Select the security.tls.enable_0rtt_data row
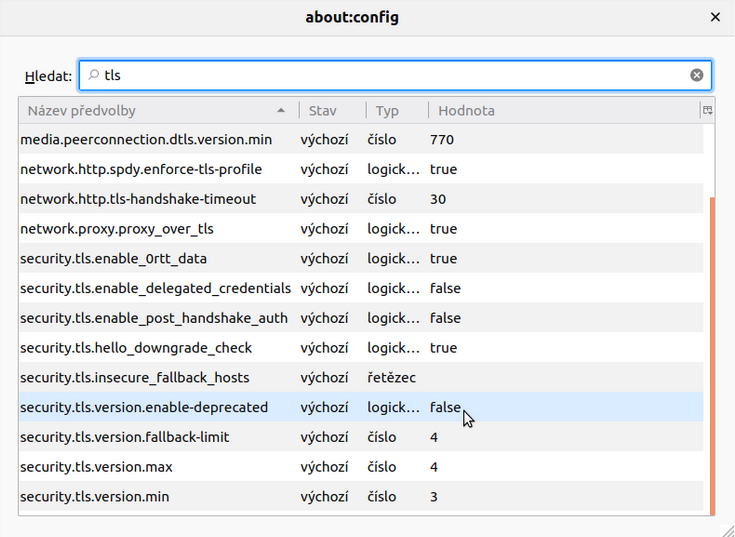Viewport: 735px width, 537px height. point(113,258)
